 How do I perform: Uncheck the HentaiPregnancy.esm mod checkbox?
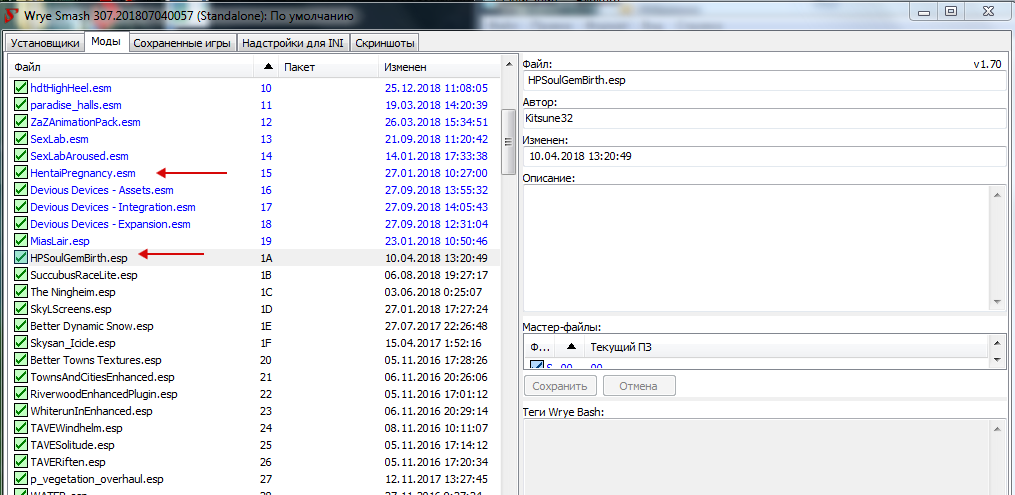(x=21, y=173)
